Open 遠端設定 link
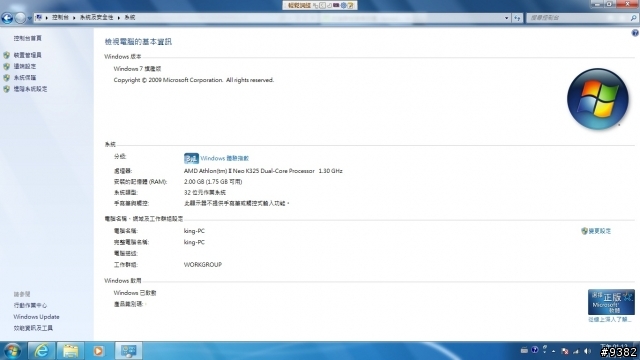640x360 pixels. pyautogui.click(x=24, y=66)
